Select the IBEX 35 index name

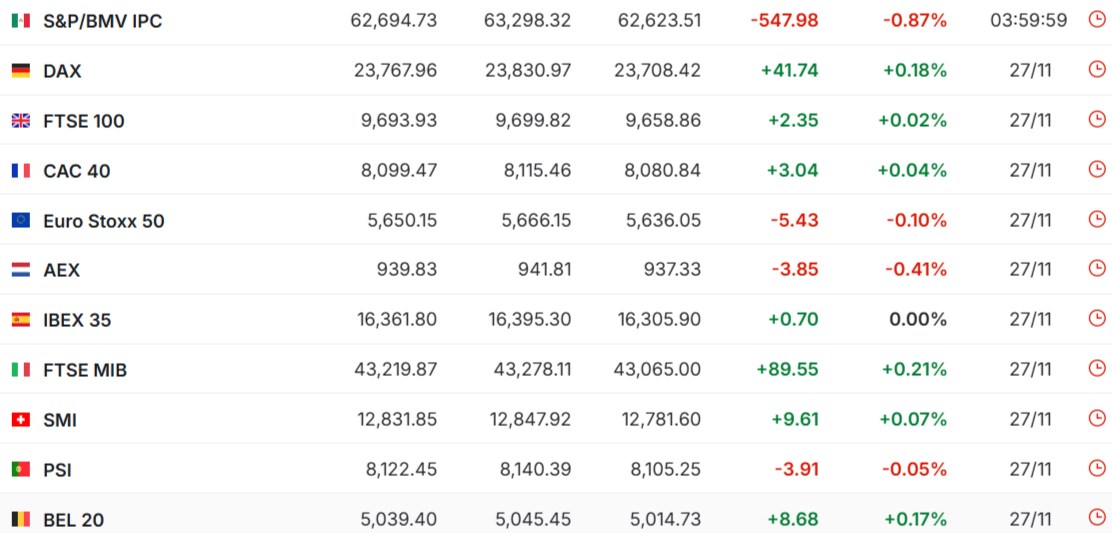tap(77, 320)
